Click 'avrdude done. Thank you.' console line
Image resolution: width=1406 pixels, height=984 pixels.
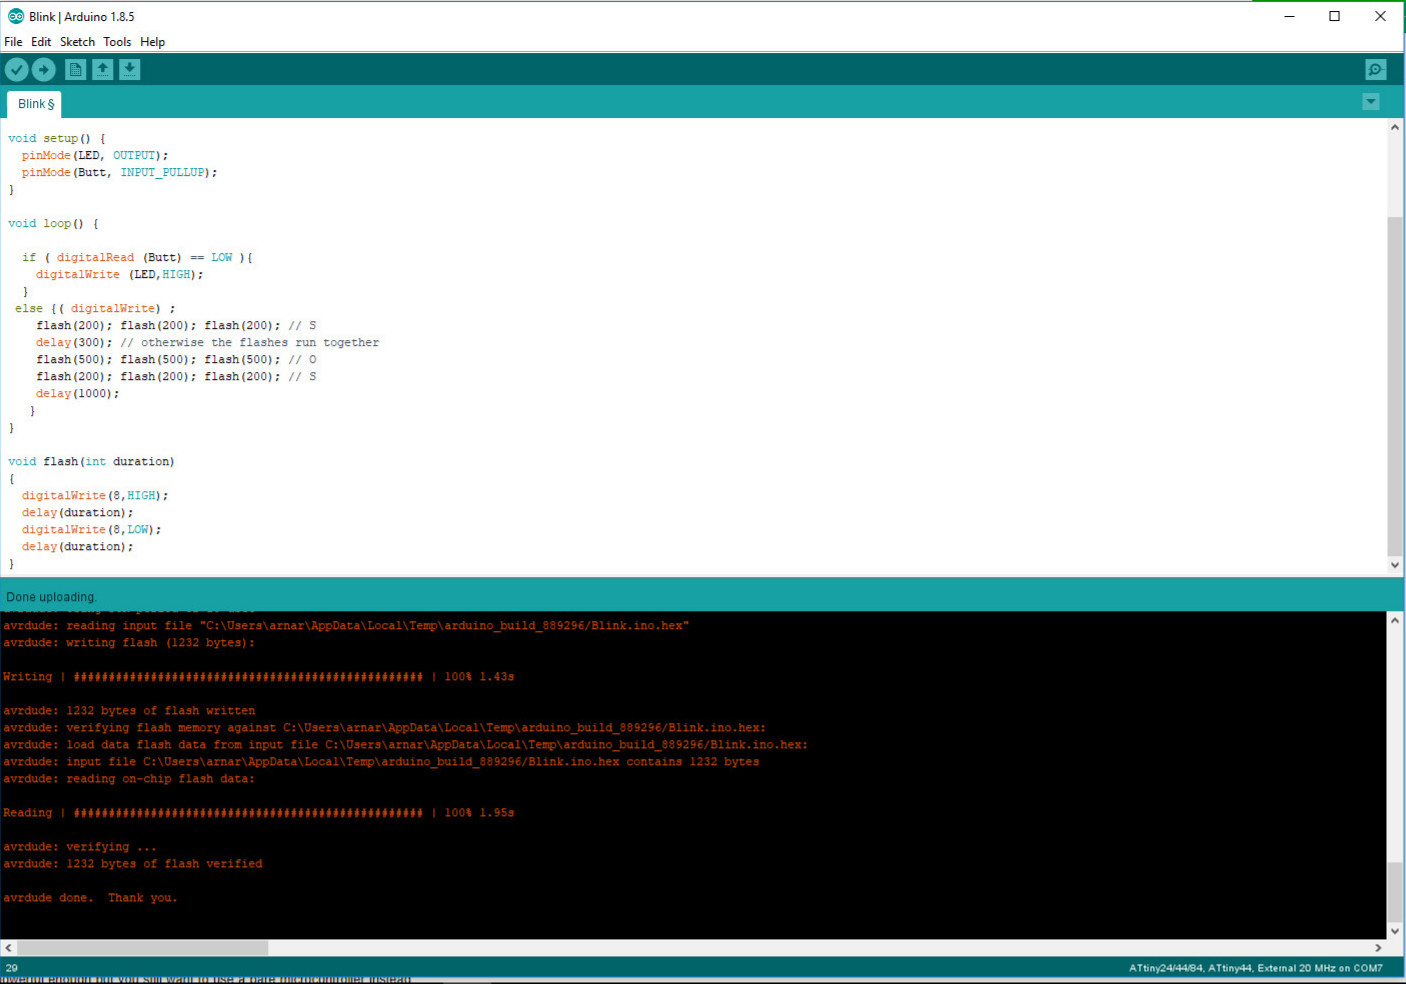pyautogui.click(x=90, y=898)
